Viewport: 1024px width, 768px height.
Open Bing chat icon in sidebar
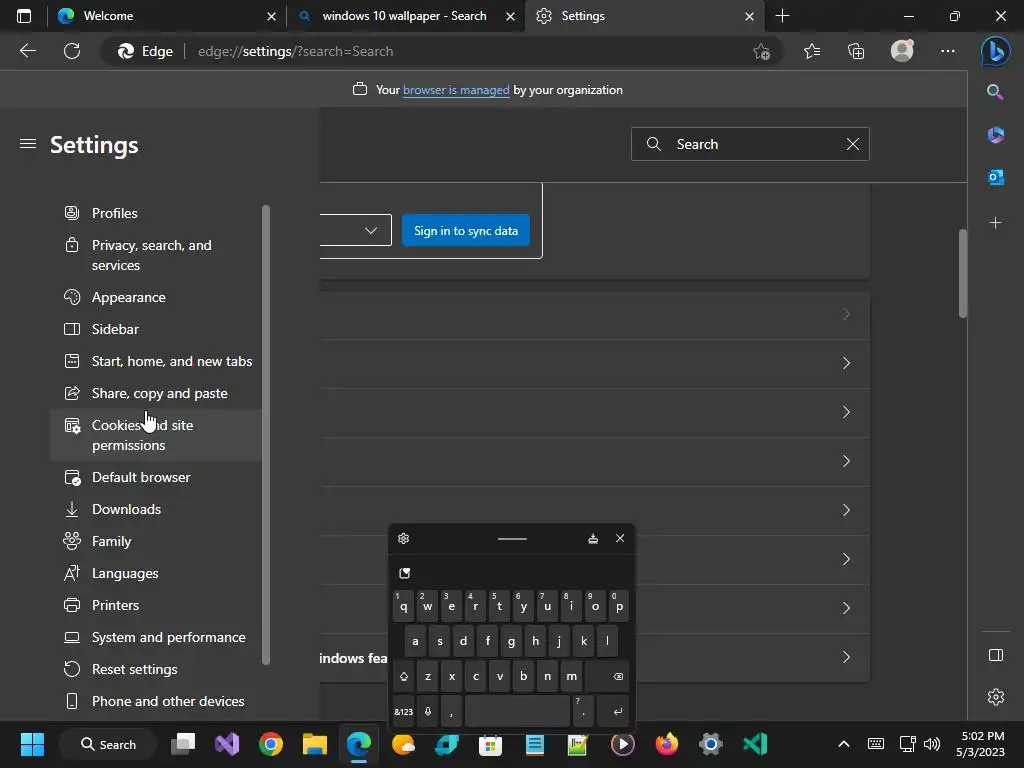(995, 51)
